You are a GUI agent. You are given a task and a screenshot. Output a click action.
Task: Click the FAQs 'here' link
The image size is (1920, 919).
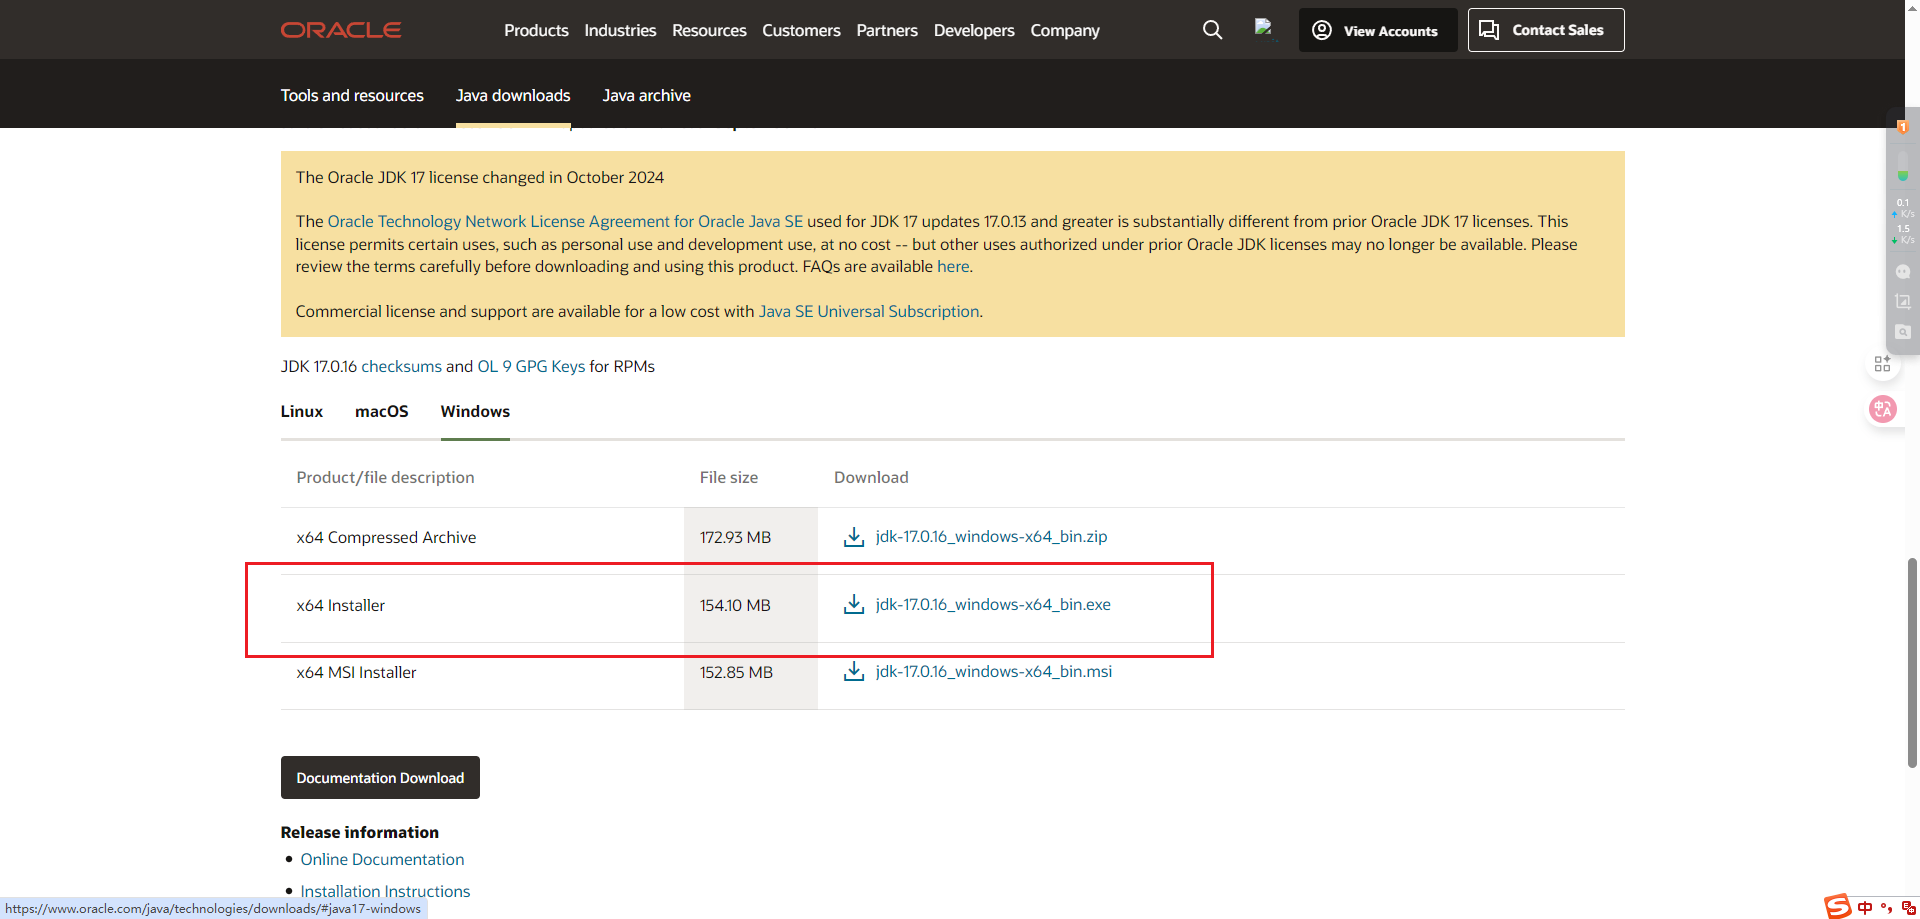(x=953, y=266)
